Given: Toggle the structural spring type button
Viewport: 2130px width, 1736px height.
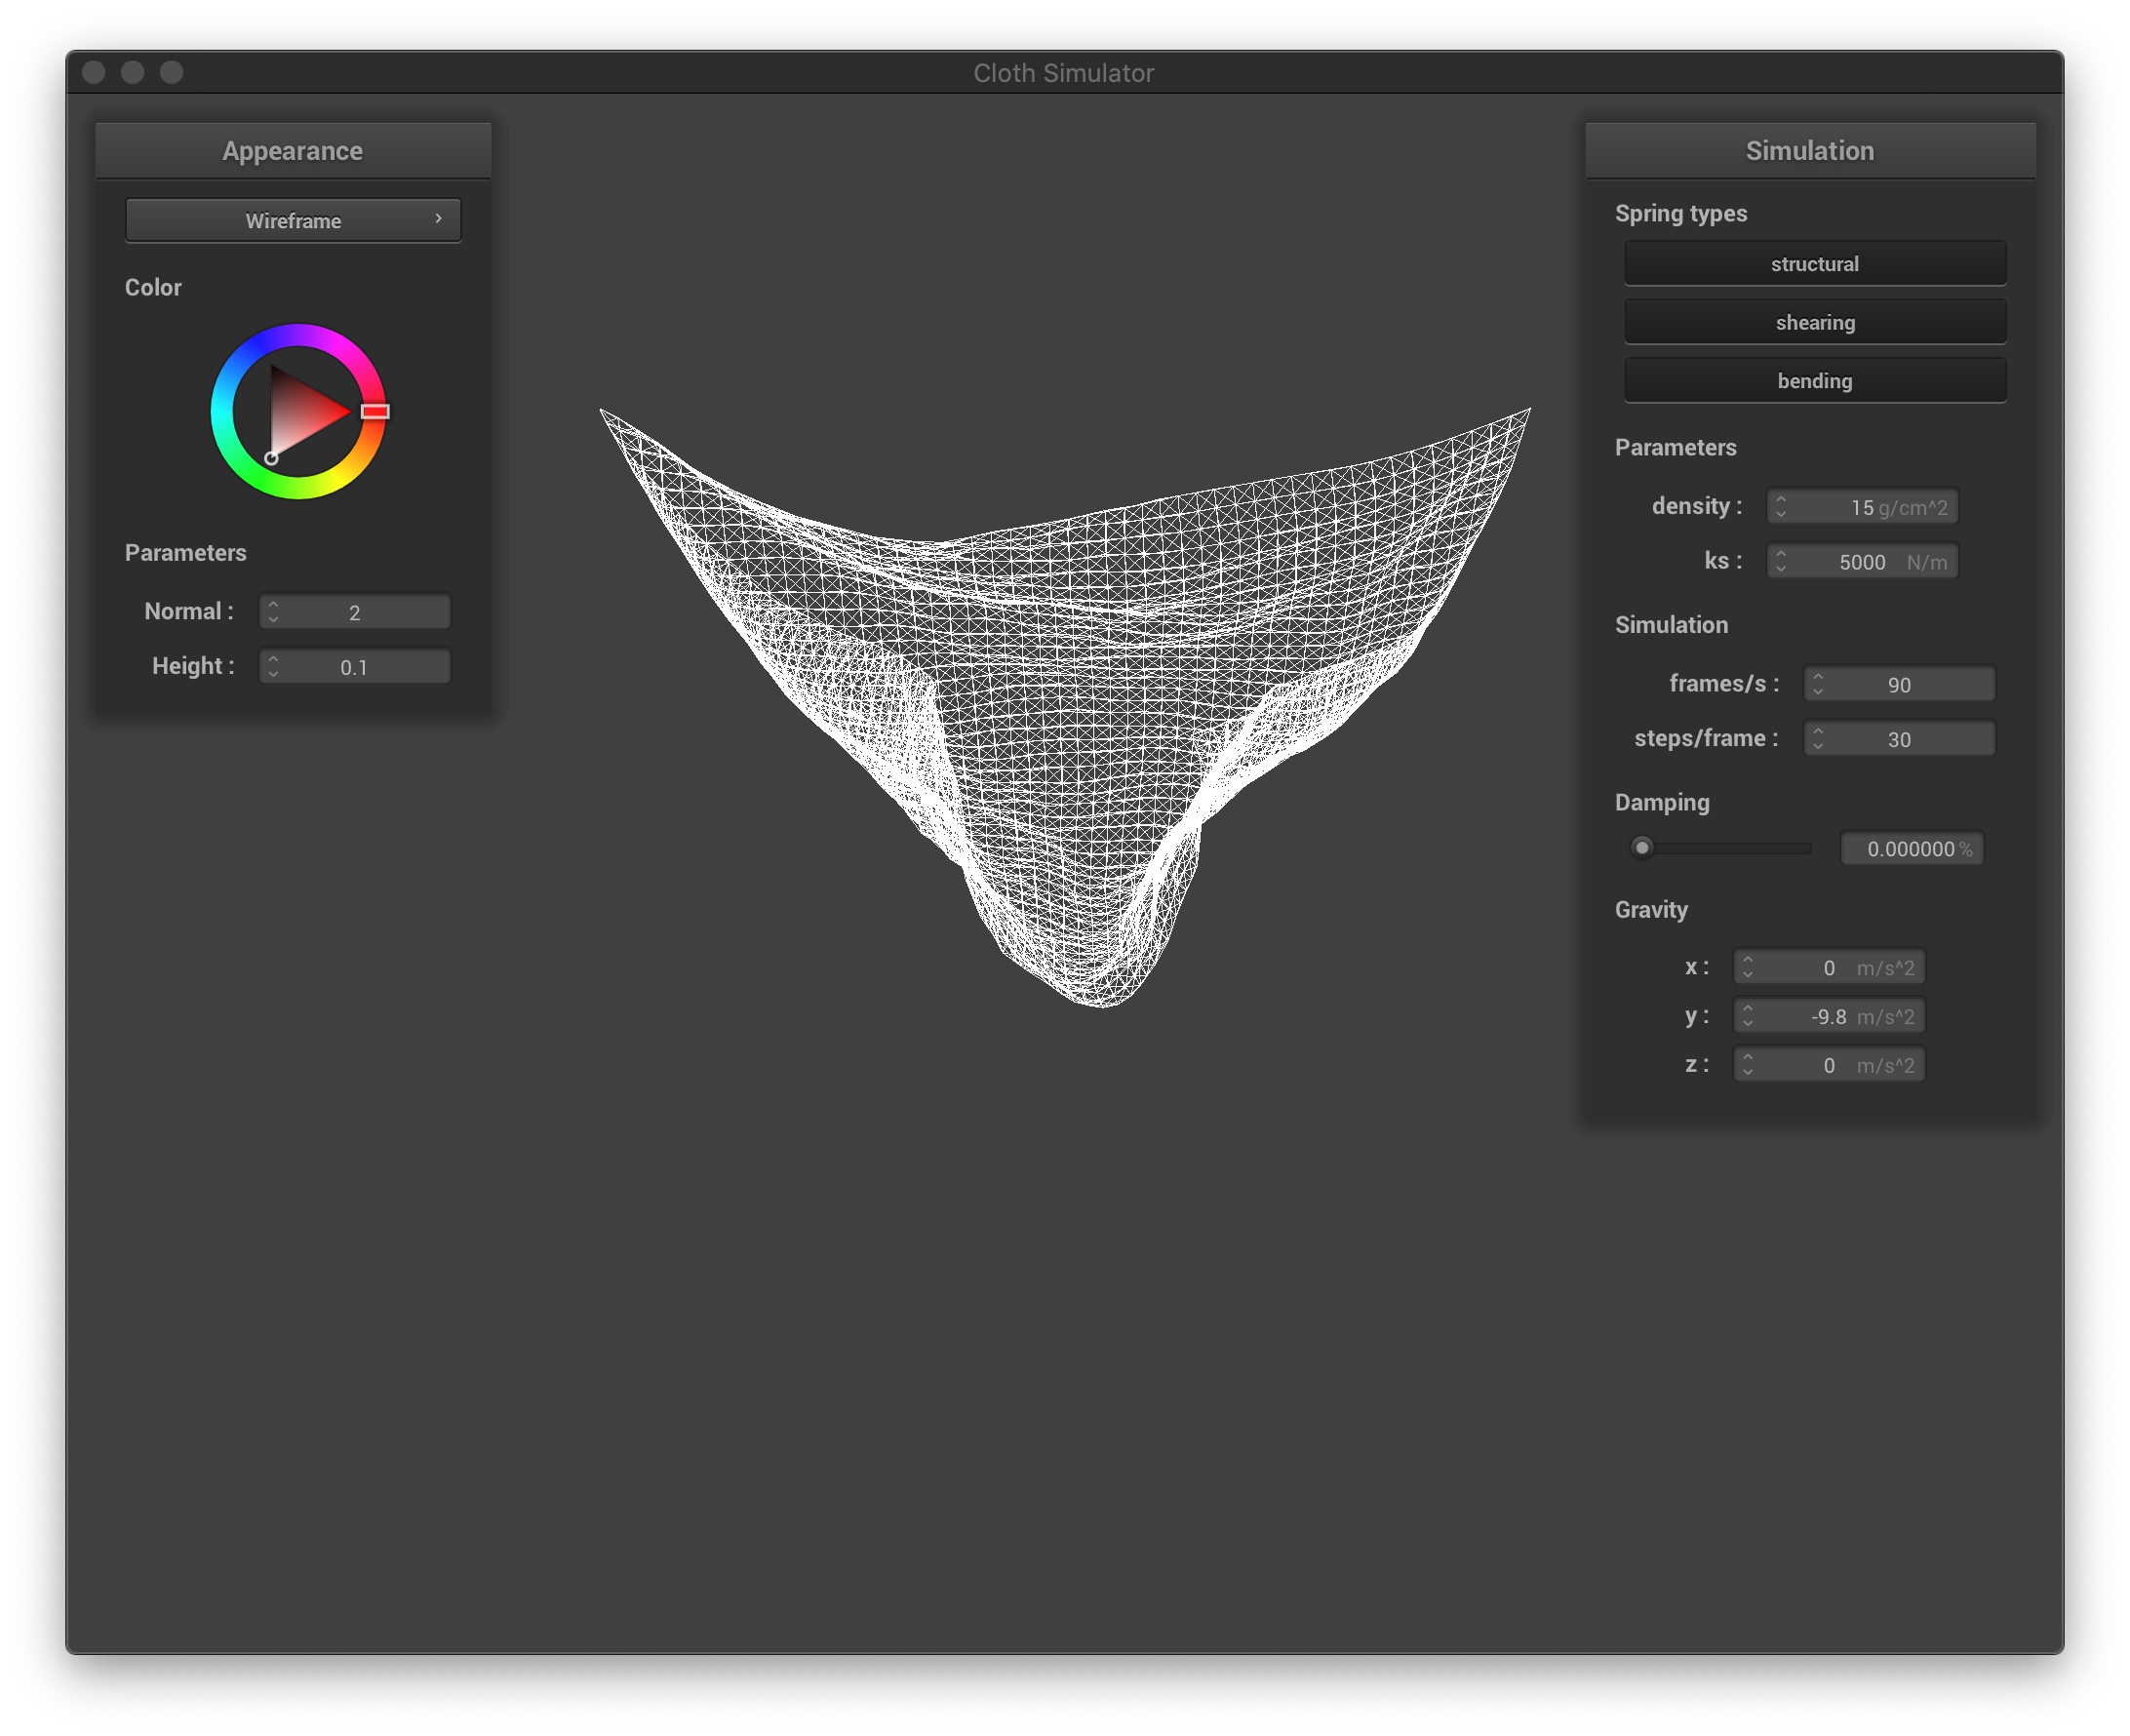Looking at the screenshot, I should point(1814,264).
